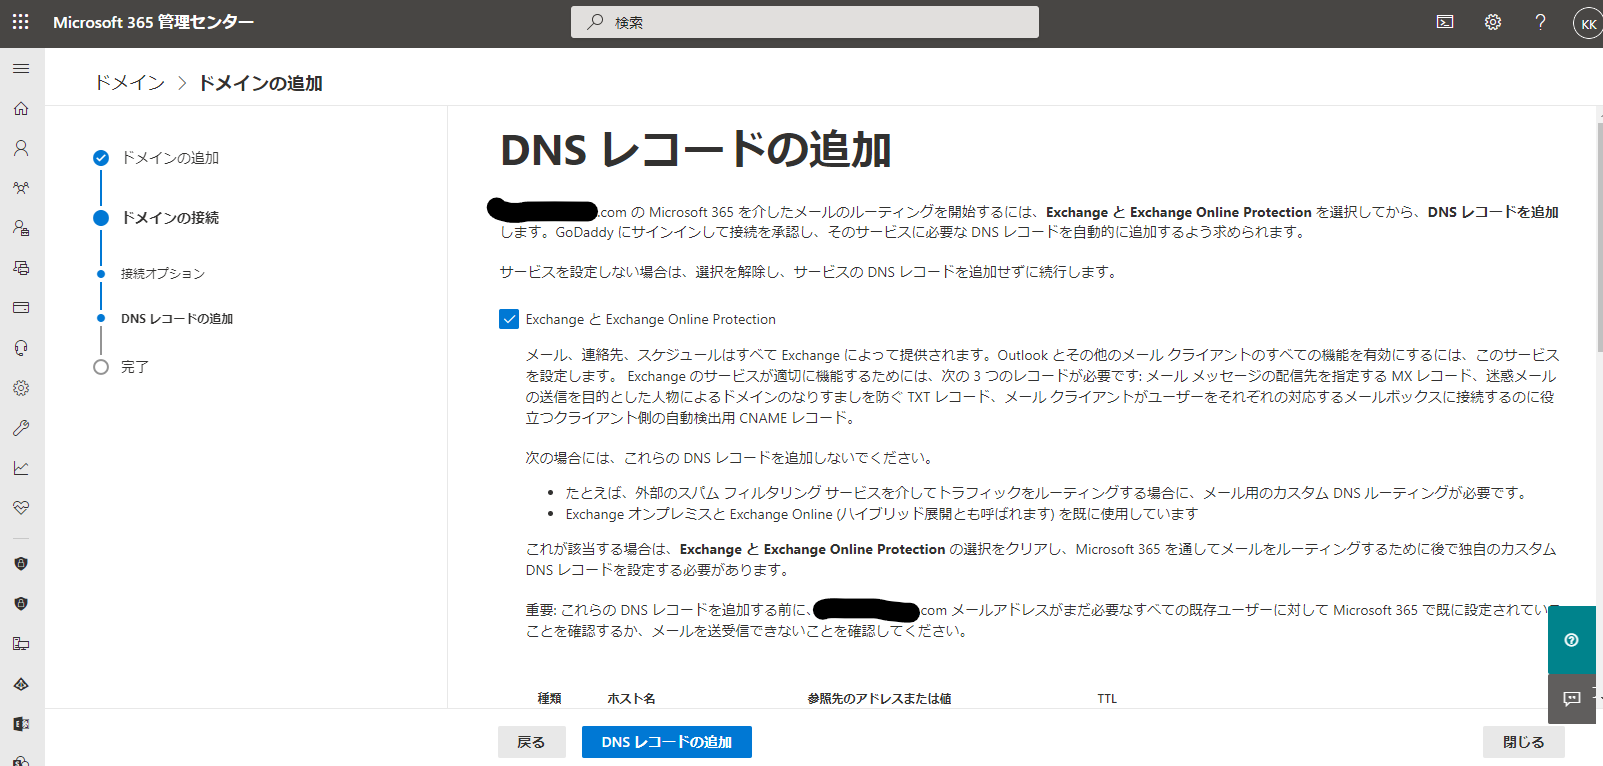
Task: Open Setup wrench icon
Action: [x=21, y=428]
